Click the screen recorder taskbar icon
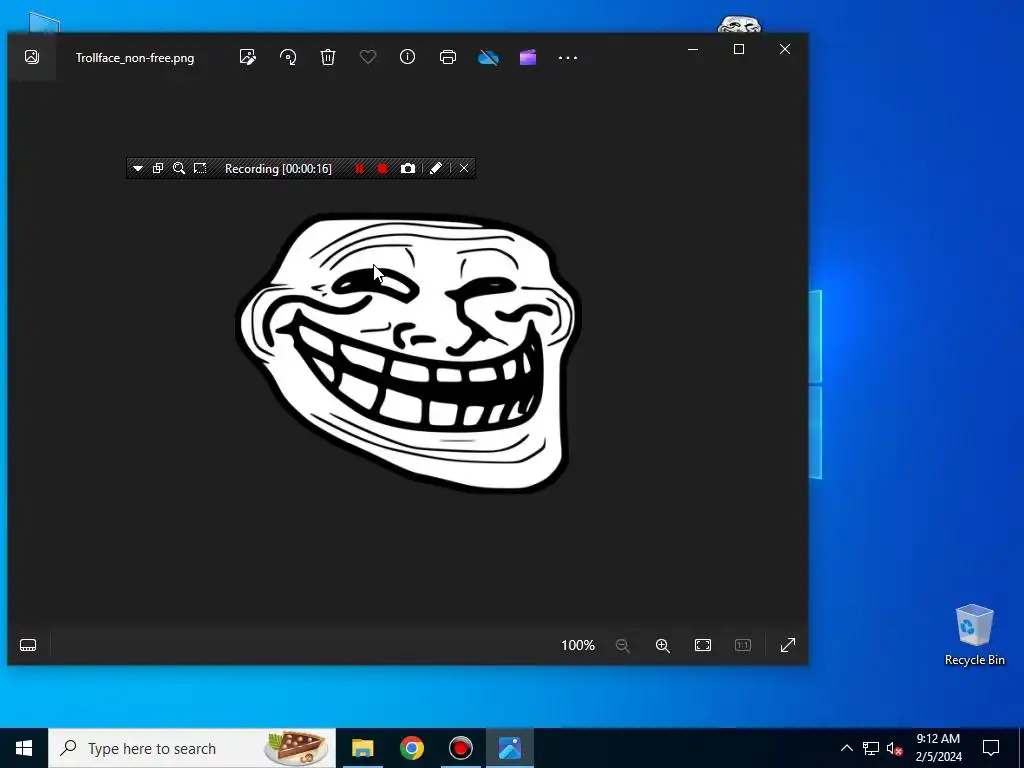The image size is (1024, 768). pos(460,748)
